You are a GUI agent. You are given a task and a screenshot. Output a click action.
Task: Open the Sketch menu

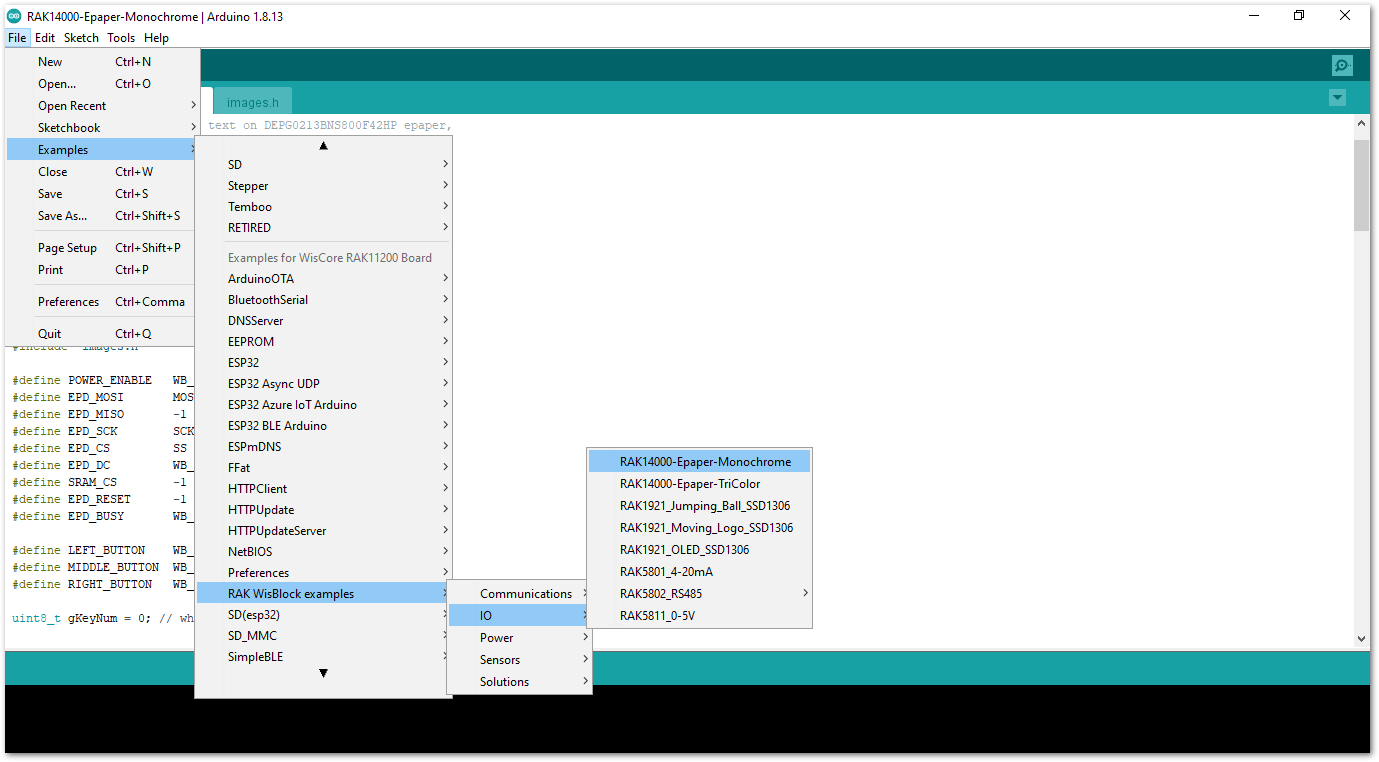81,38
